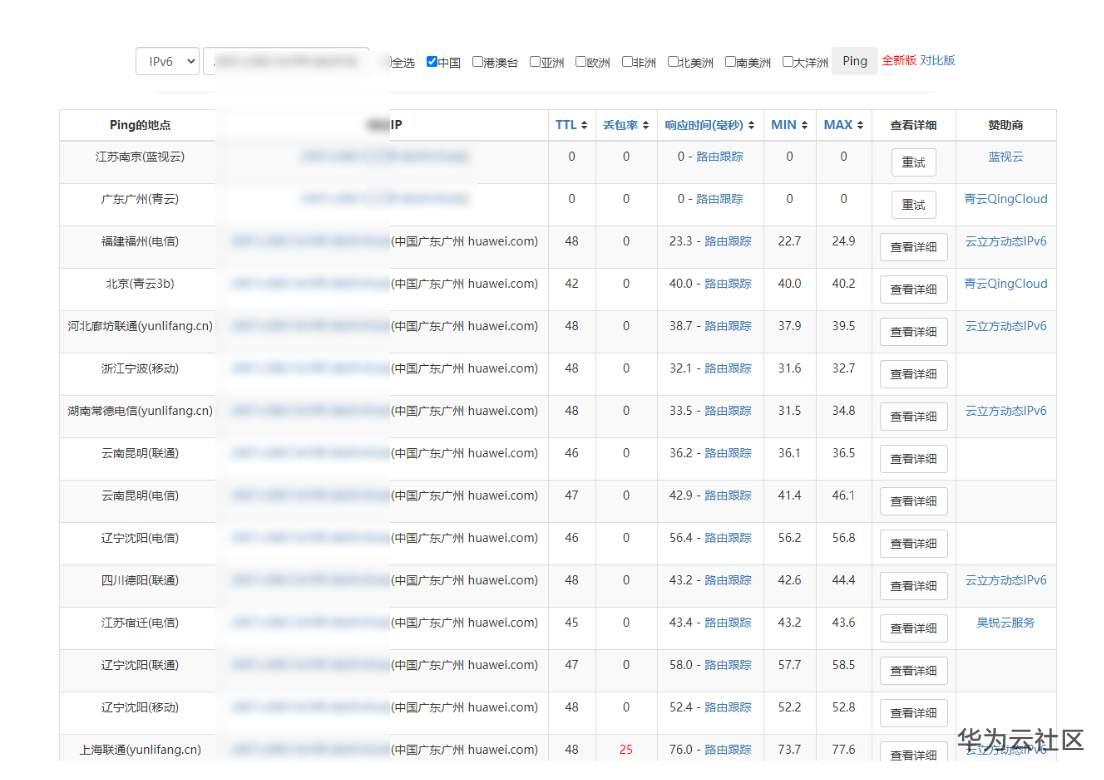Uncheck the 中国 region checkbox
Image resolution: width=1104 pixels, height=780 pixels.
pyautogui.click(x=432, y=62)
